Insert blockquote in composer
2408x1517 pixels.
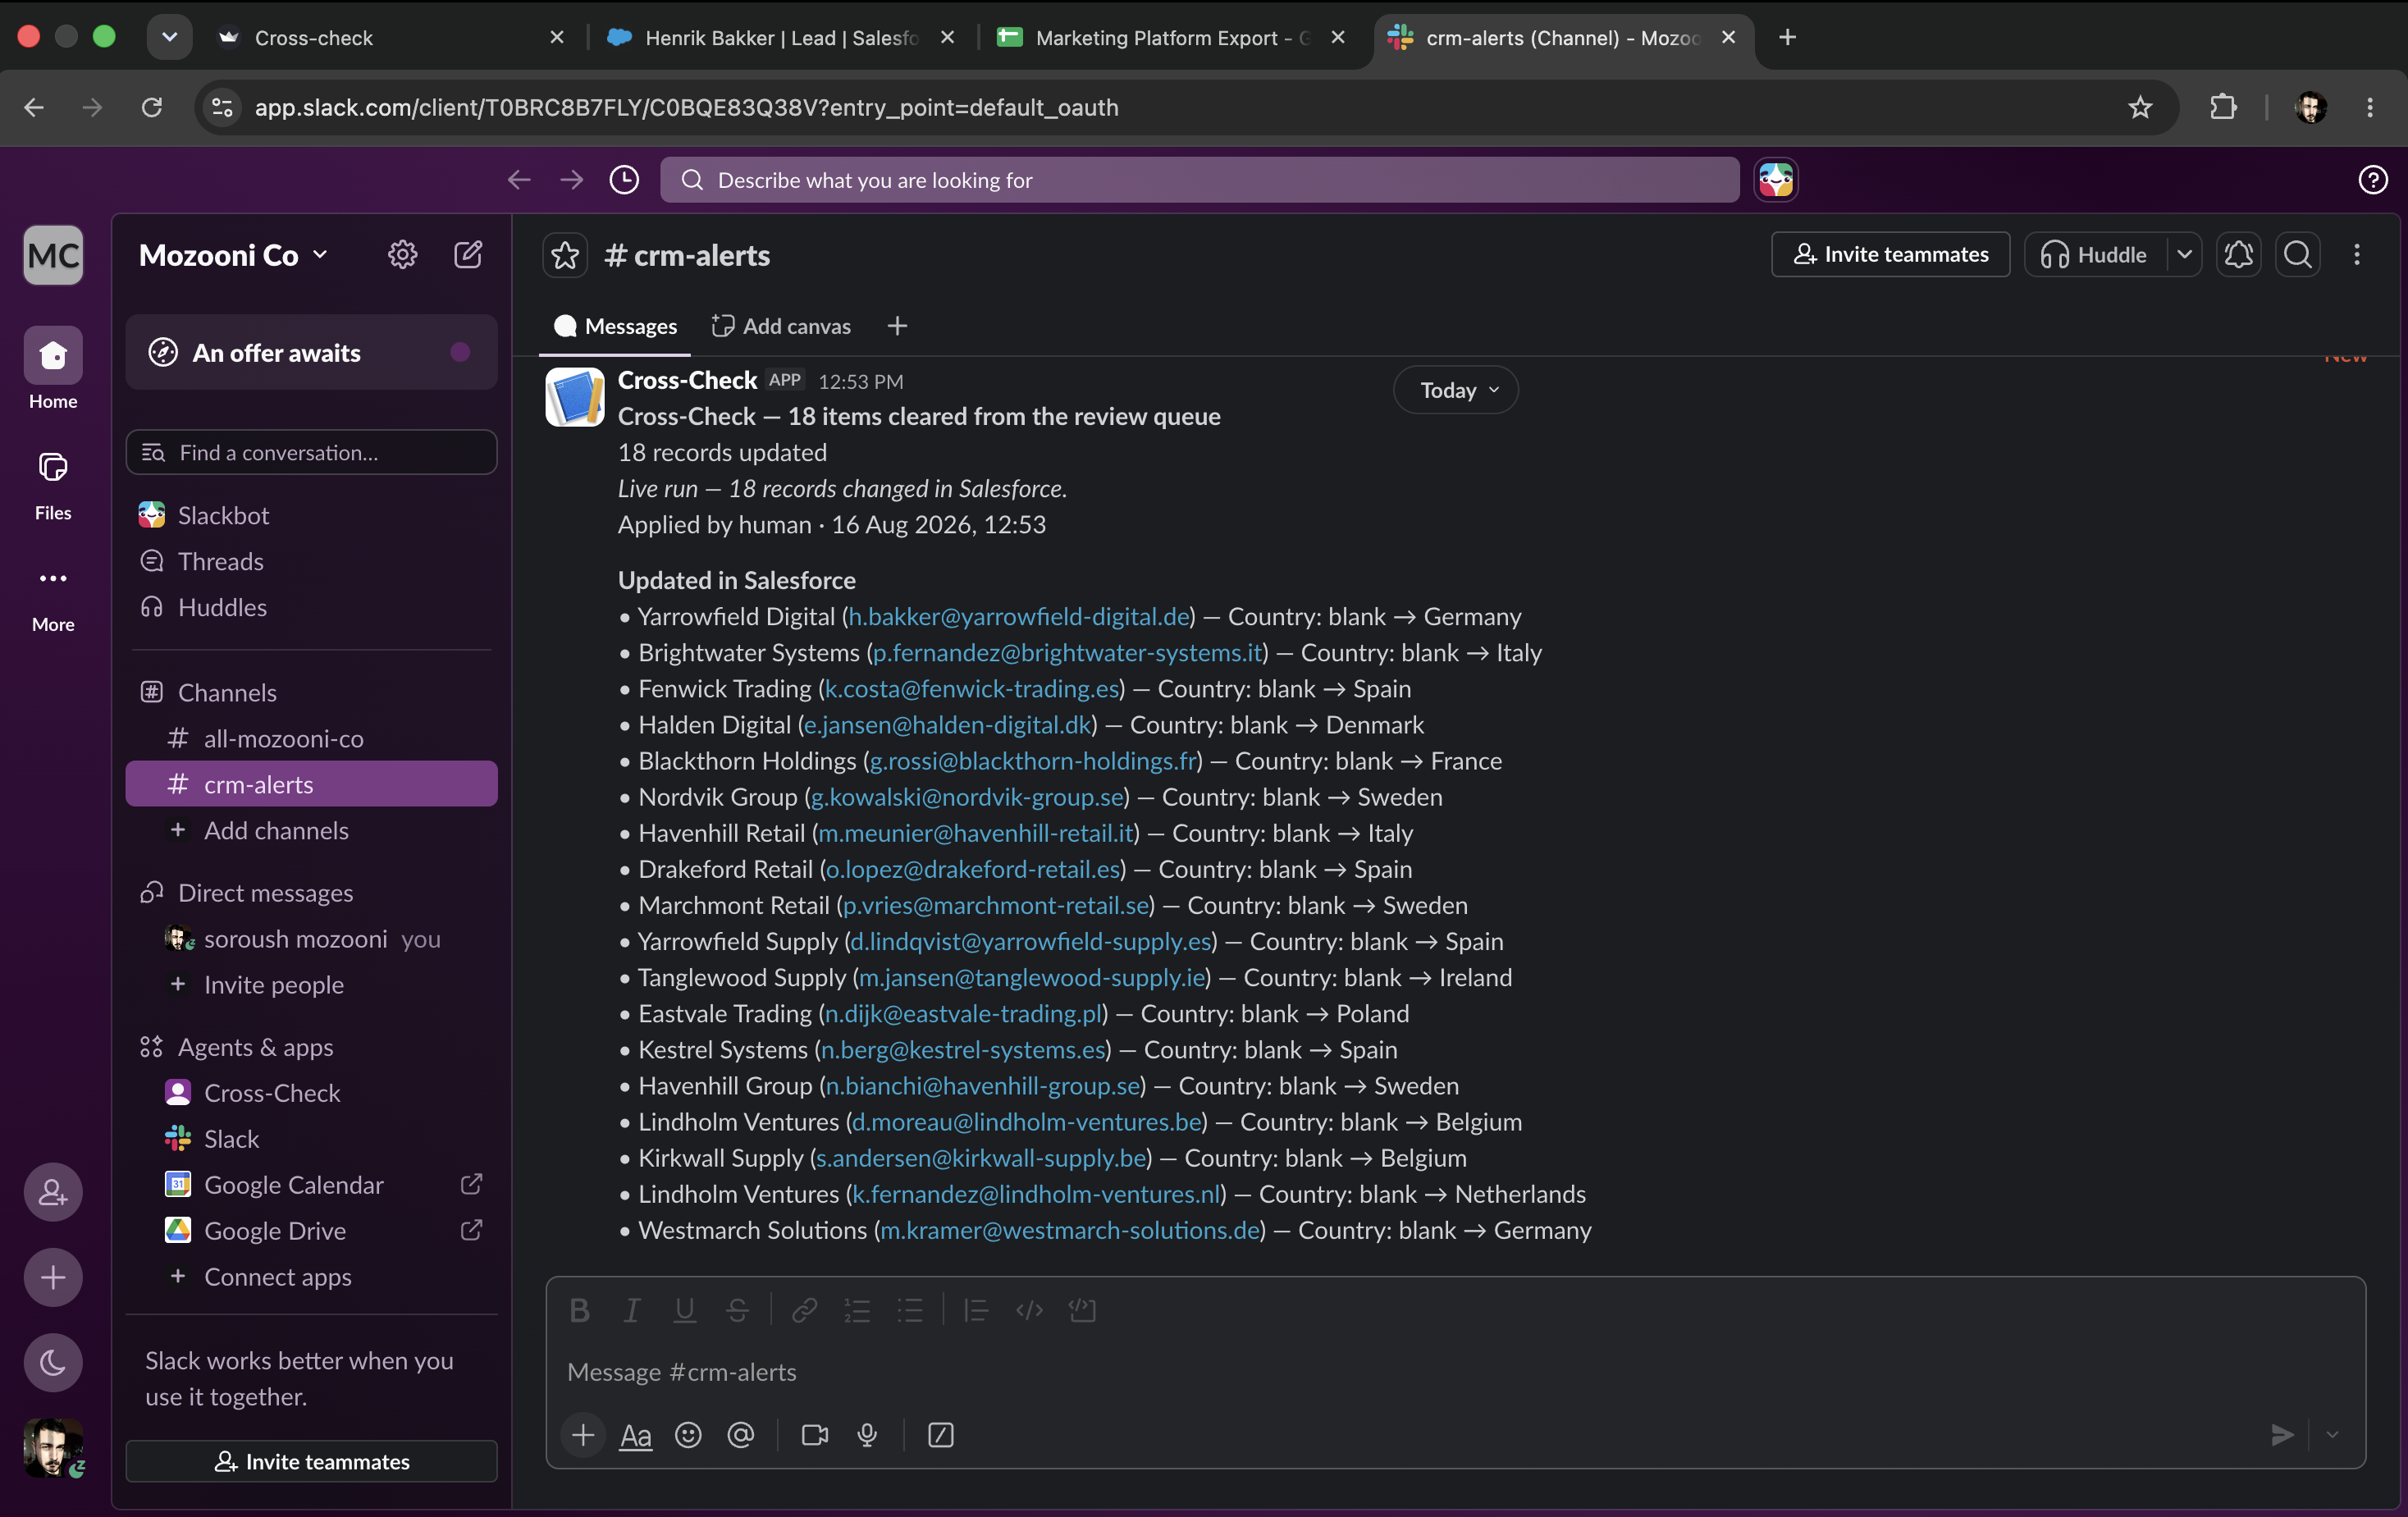pyautogui.click(x=976, y=1310)
